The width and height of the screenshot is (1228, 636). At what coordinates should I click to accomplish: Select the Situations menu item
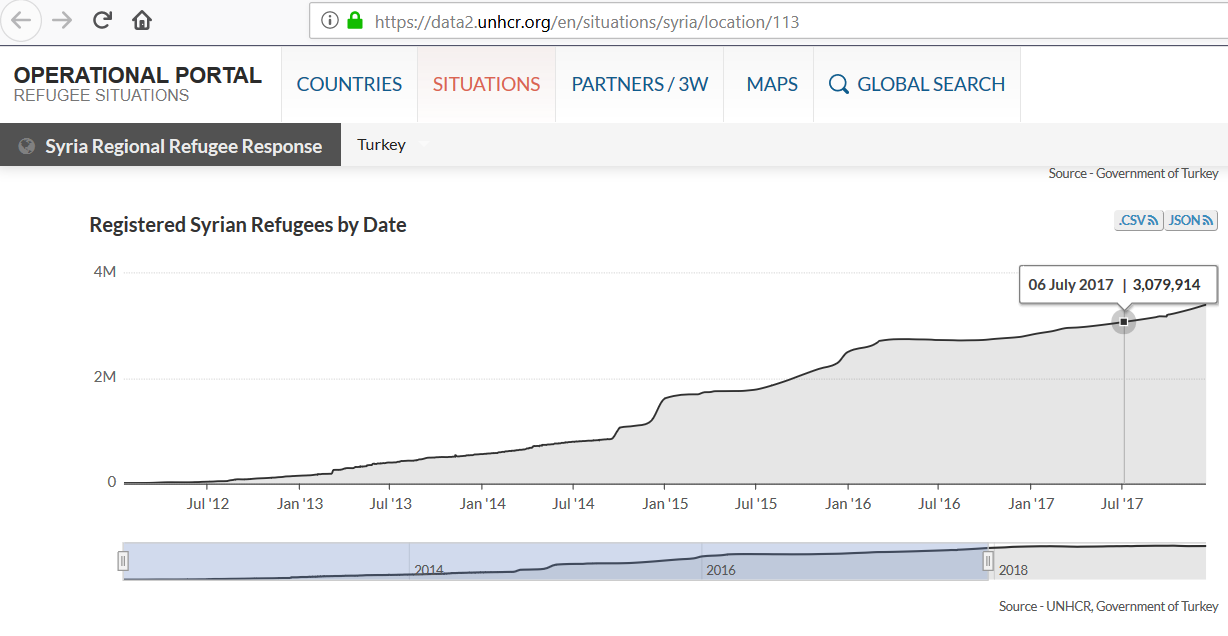486,85
